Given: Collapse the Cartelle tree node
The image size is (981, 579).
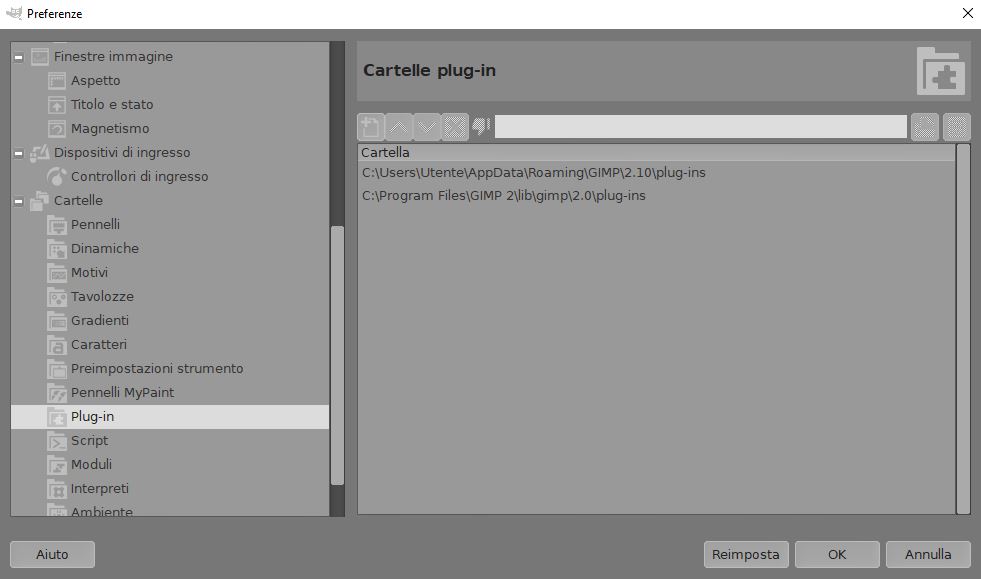Looking at the screenshot, I should (19, 201).
